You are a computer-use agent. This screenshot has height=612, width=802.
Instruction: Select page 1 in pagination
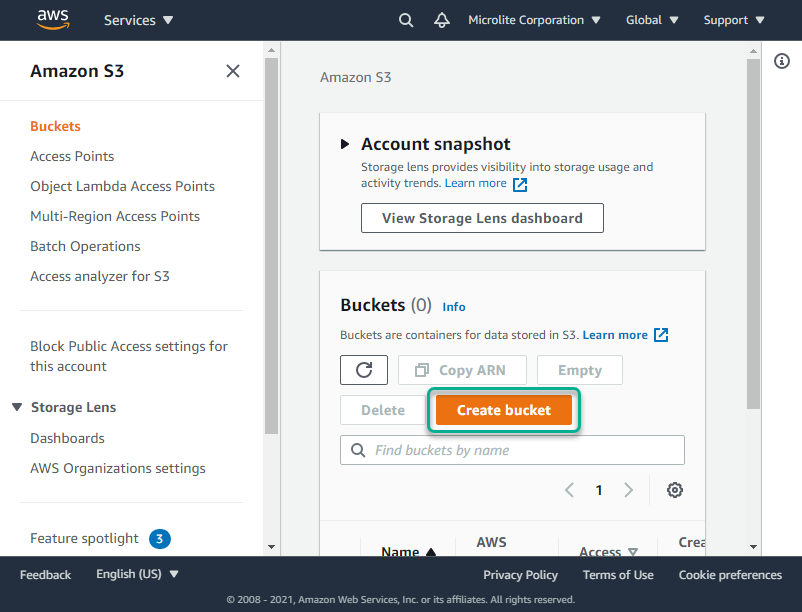[599, 490]
